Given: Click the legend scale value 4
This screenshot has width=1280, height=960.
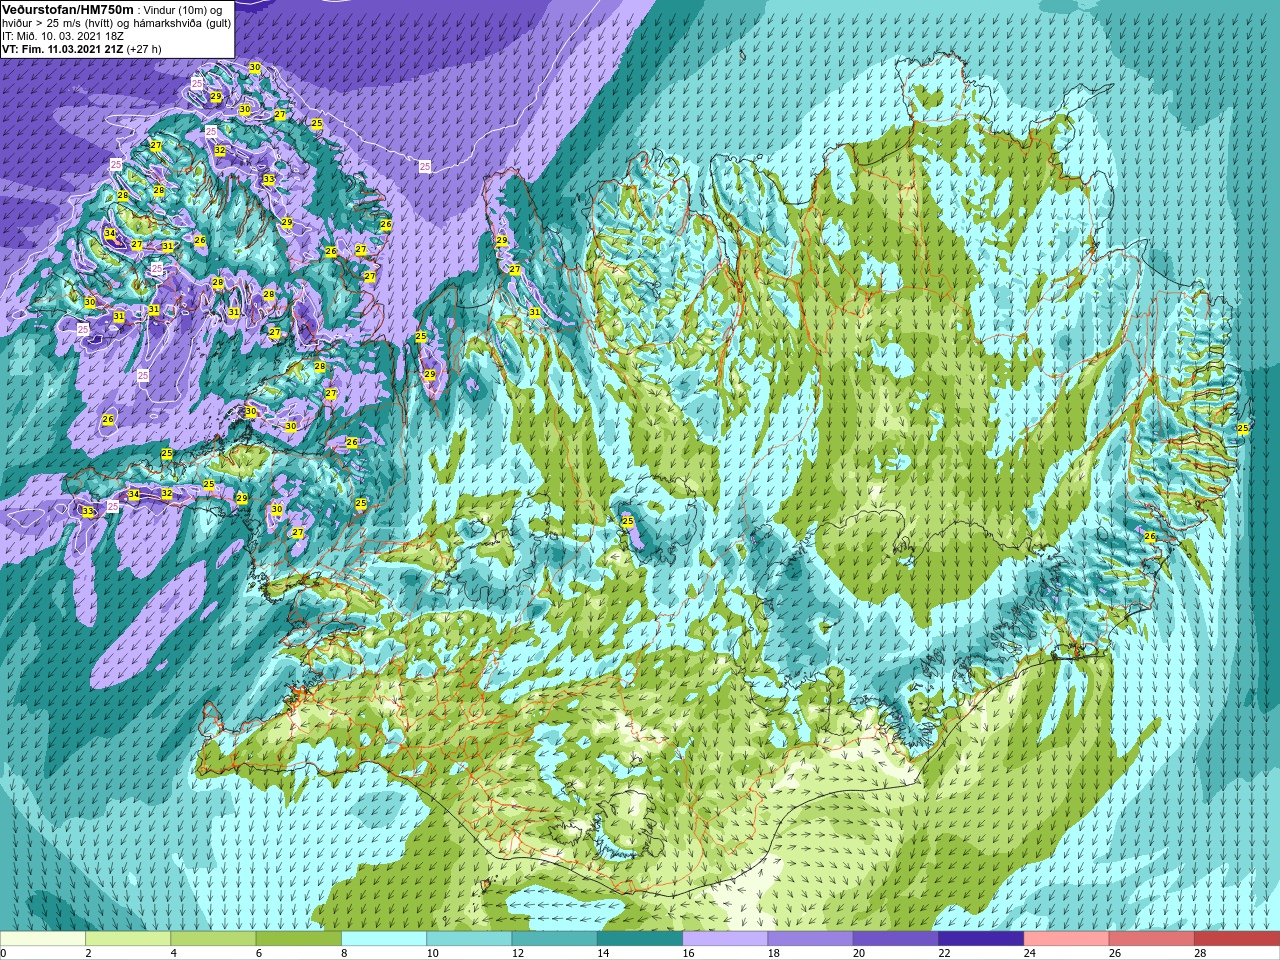Looking at the screenshot, I should point(174,953).
